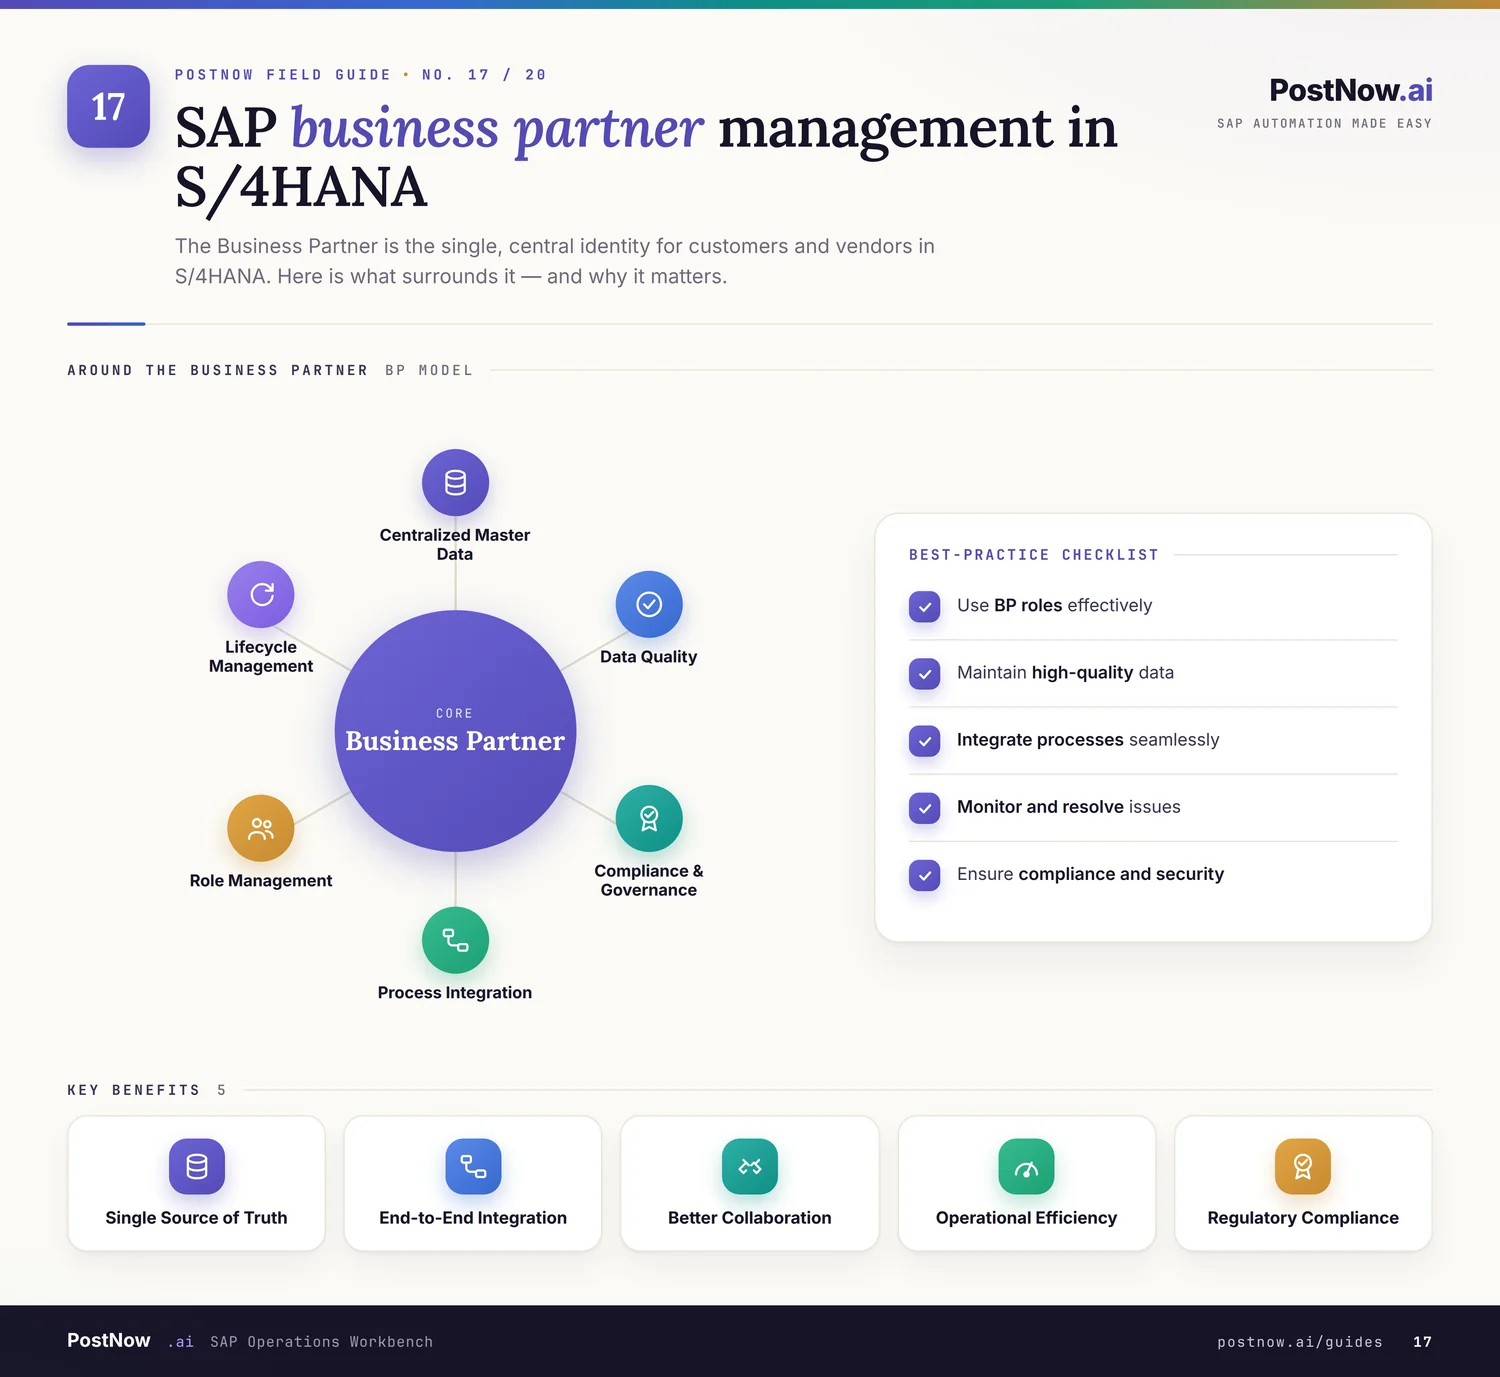
Task: Click the BP MODEL label
Action: point(429,370)
